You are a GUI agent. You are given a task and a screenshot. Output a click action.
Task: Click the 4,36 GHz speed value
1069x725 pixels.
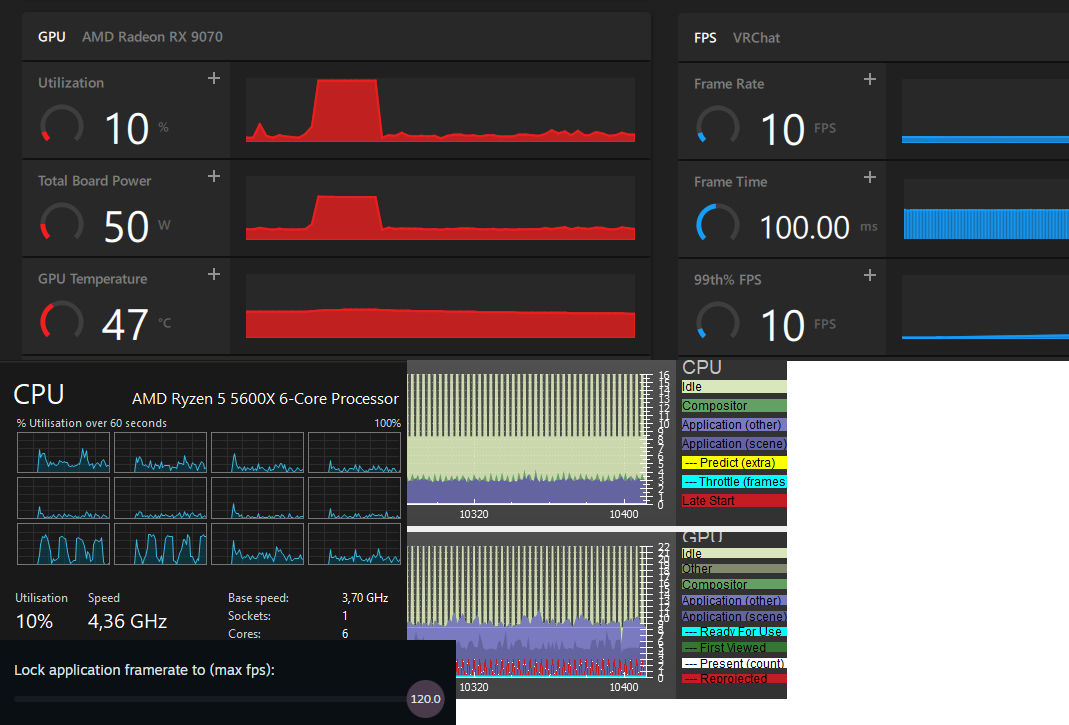pos(127,621)
